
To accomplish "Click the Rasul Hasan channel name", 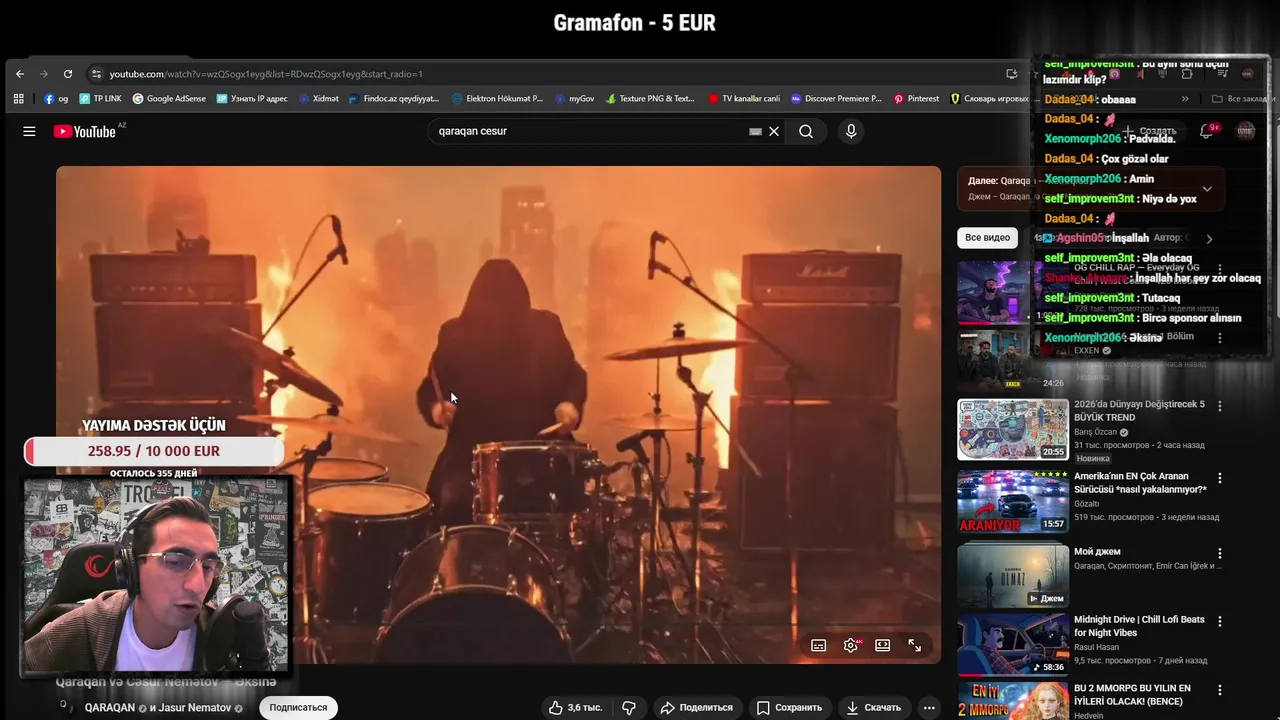I will (x=1097, y=648).
